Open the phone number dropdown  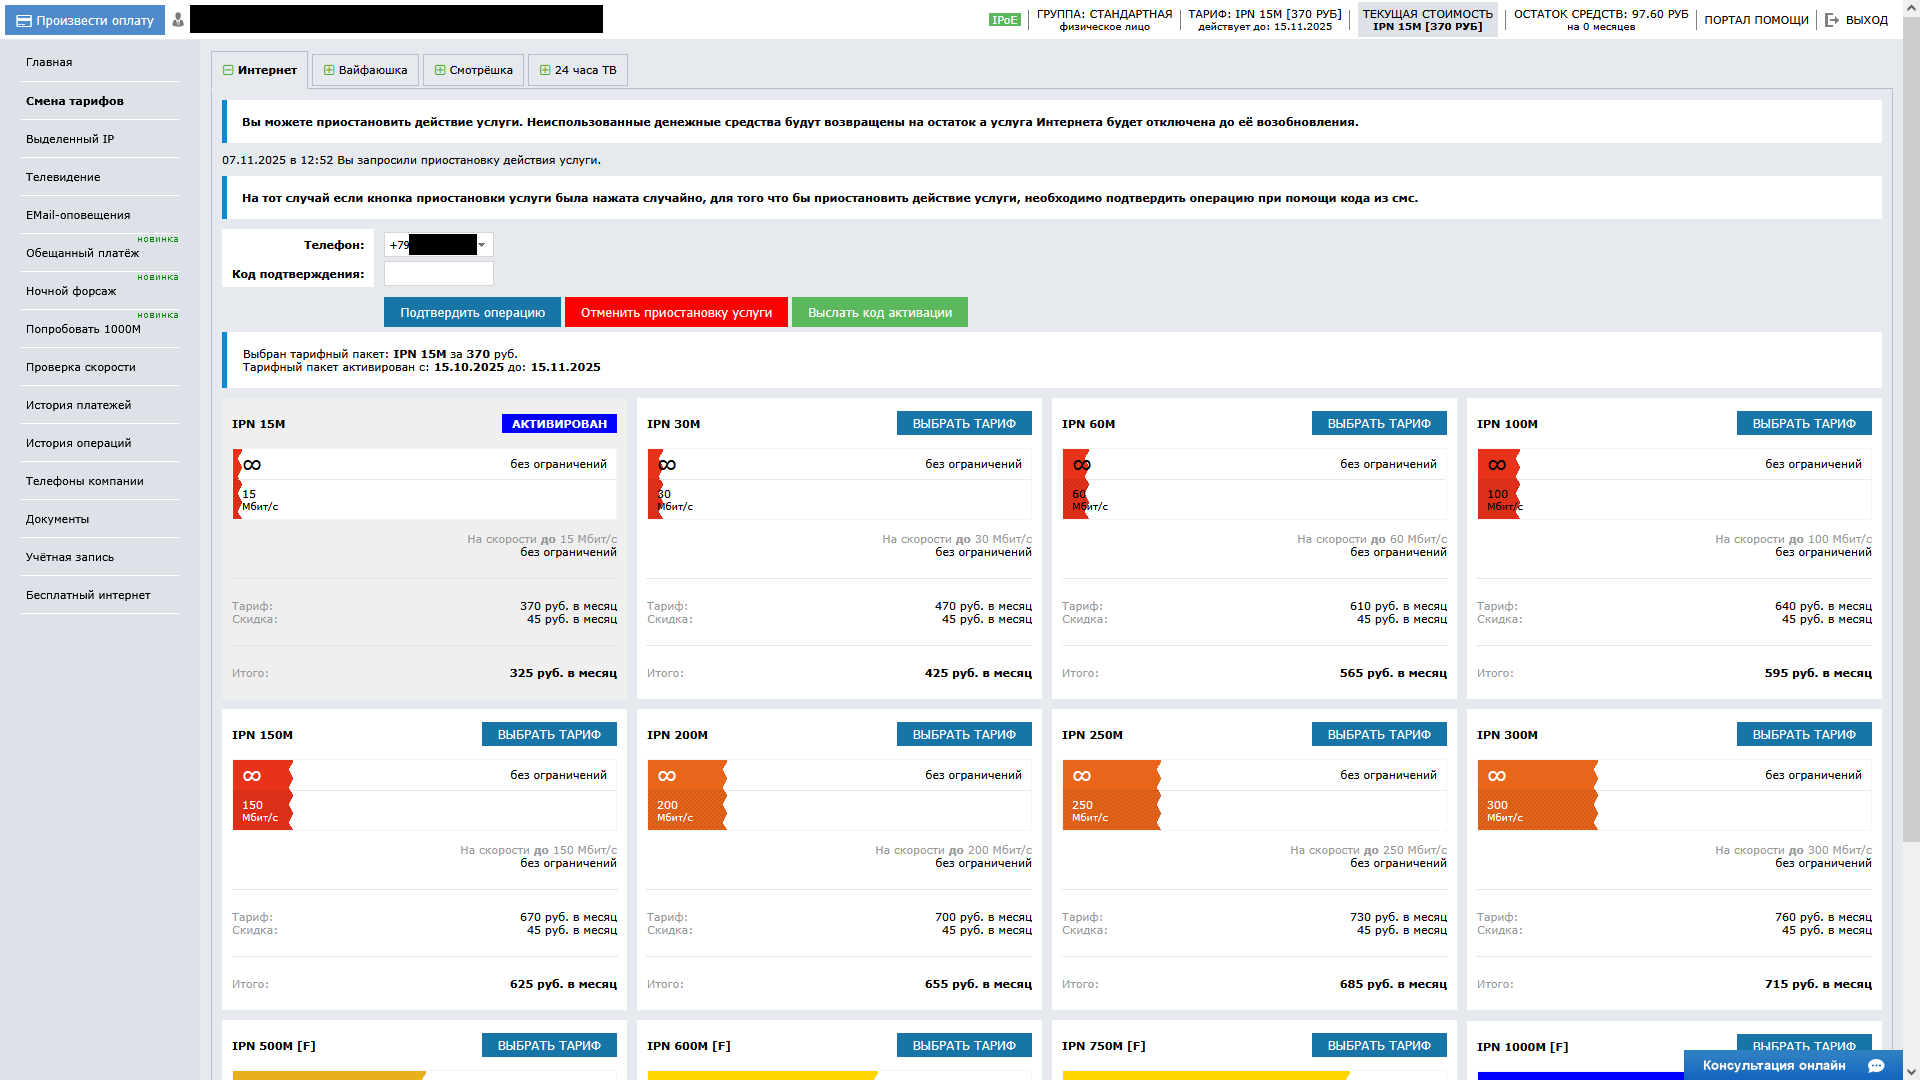(482, 245)
